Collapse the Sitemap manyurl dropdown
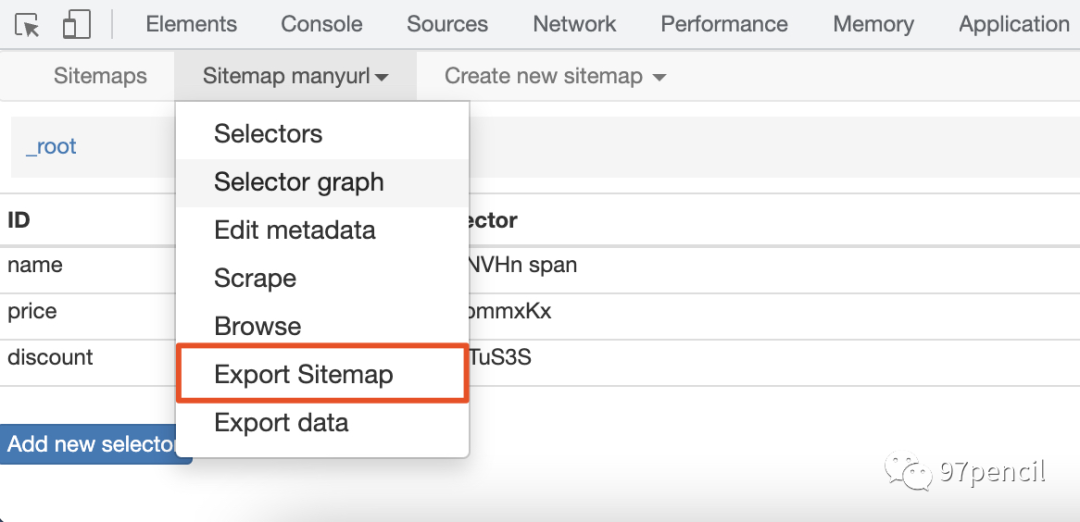This screenshot has height=522, width=1080. [295, 76]
